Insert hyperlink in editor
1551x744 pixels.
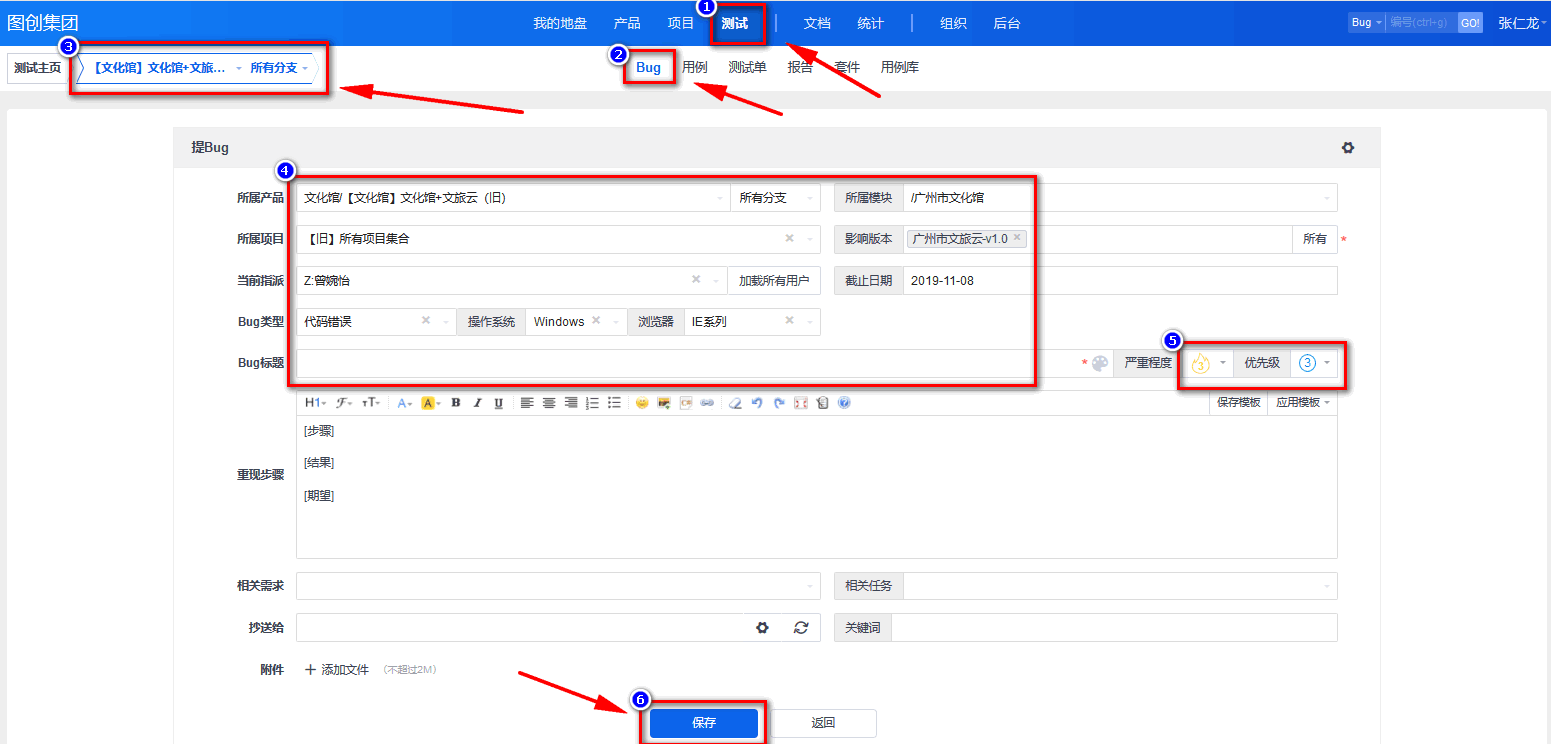[707, 403]
